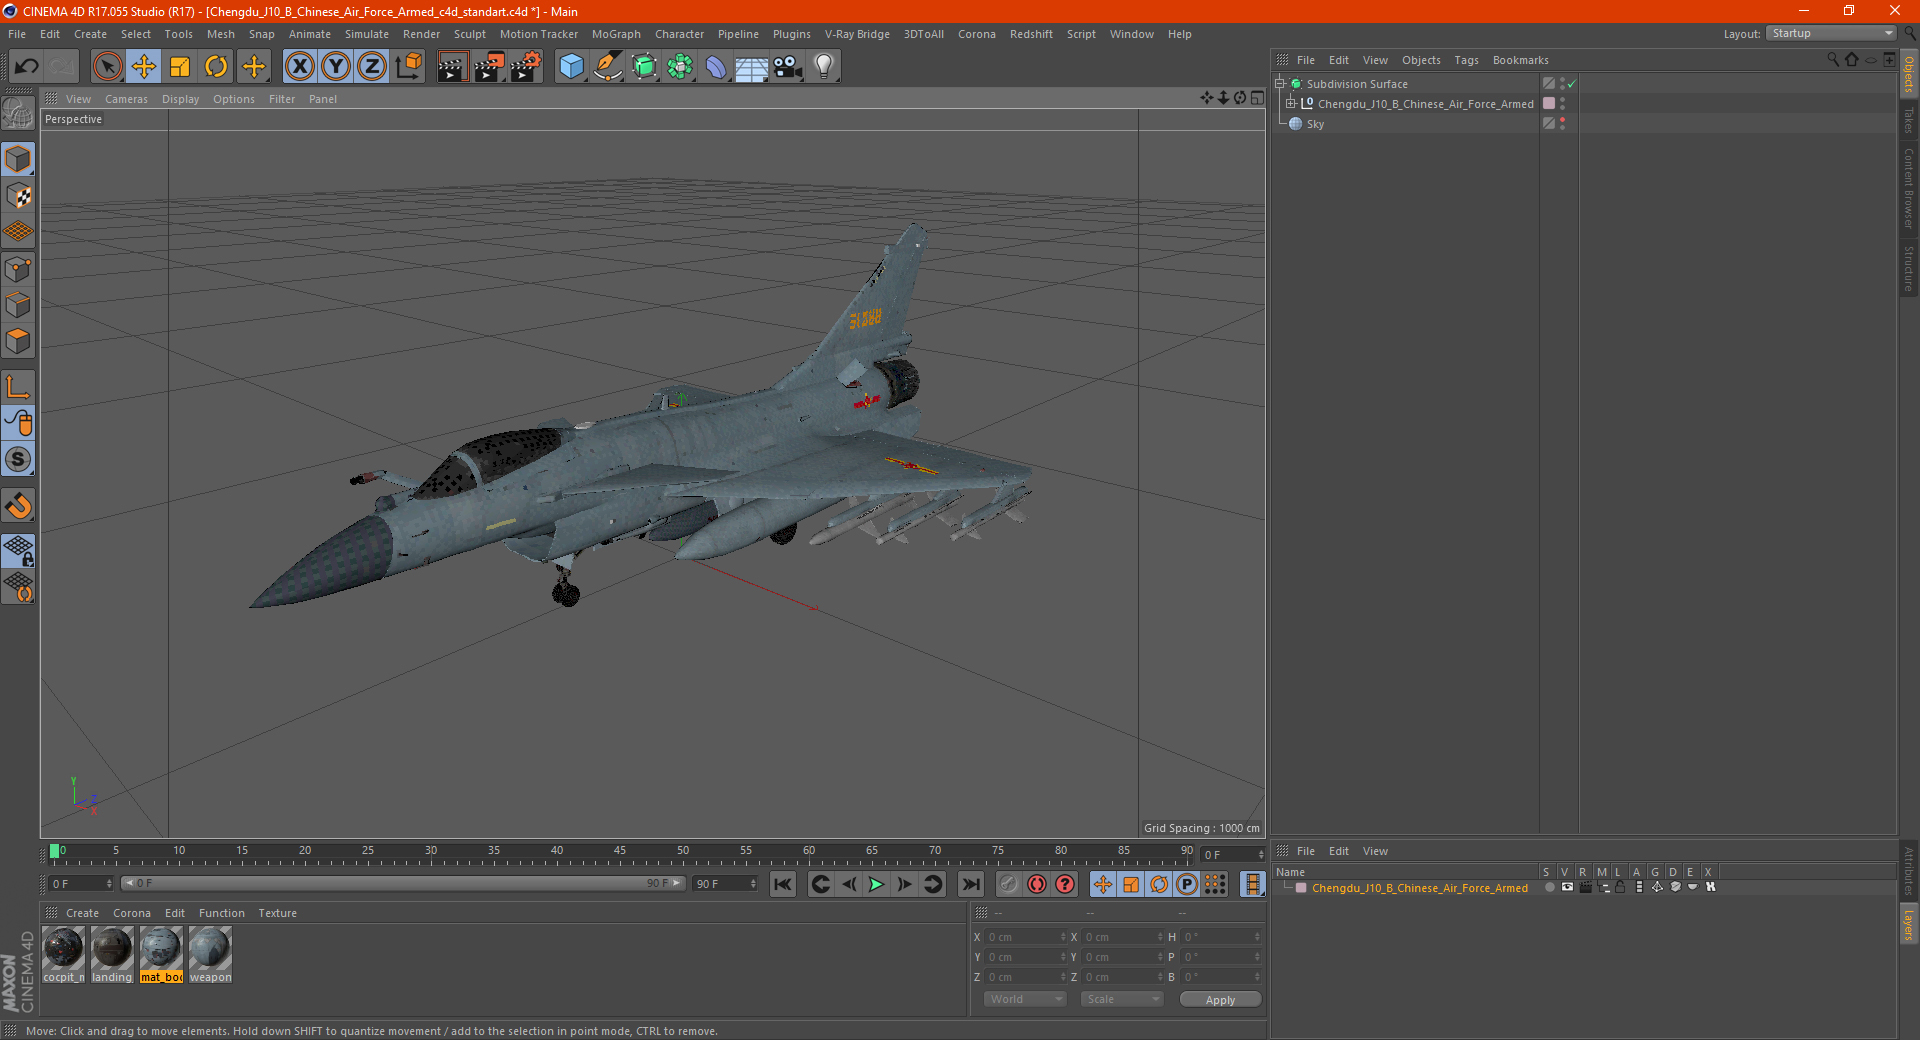The width and height of the screenshot is (1920, 1040).
Task: Open material manager Texture menu
Action: [x=277, y=913]
